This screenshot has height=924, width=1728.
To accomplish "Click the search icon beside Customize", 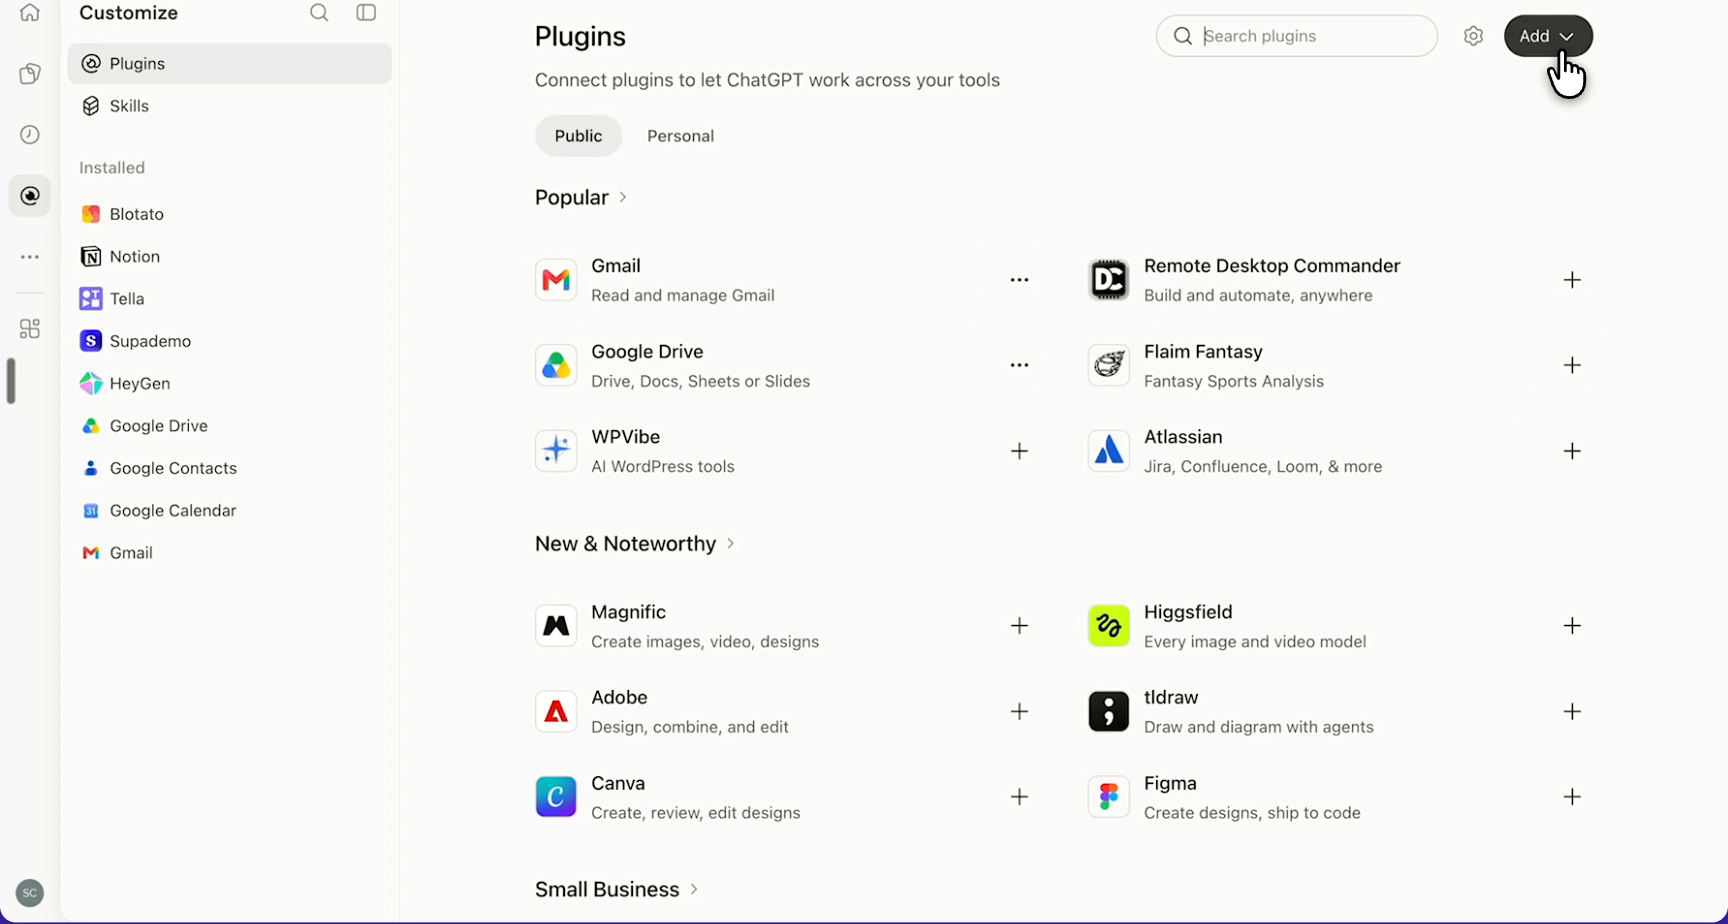I will point(319,13).
